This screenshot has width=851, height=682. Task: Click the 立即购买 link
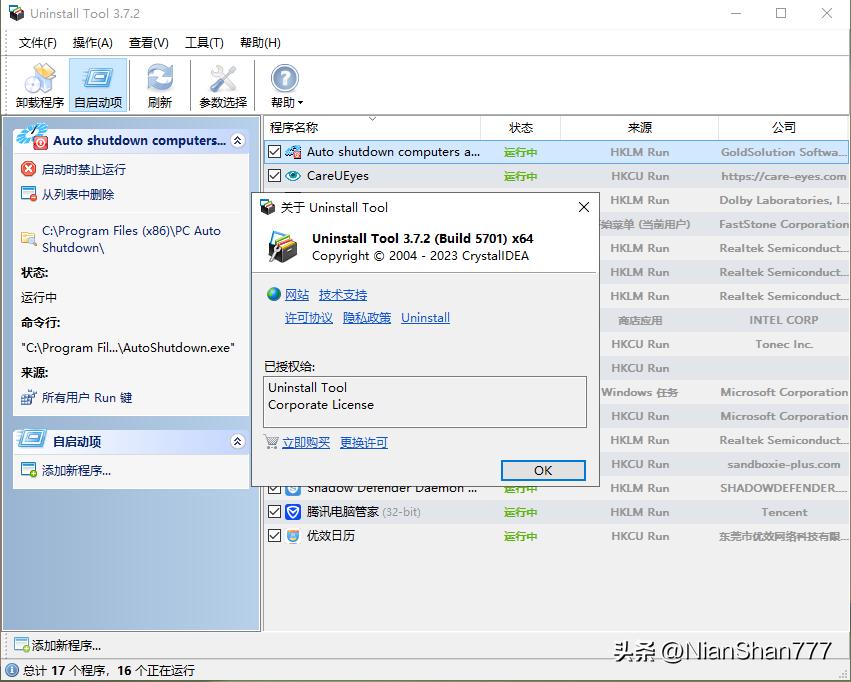(x=306, y=443)
